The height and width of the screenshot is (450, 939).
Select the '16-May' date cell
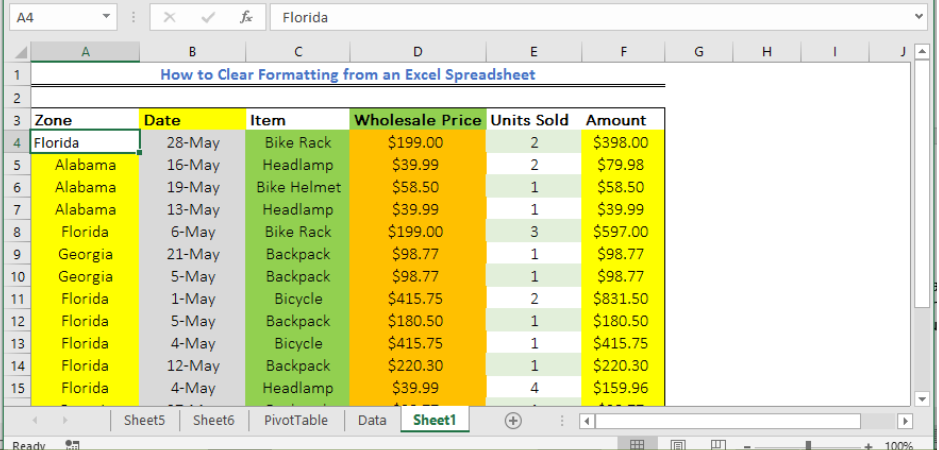192,165
